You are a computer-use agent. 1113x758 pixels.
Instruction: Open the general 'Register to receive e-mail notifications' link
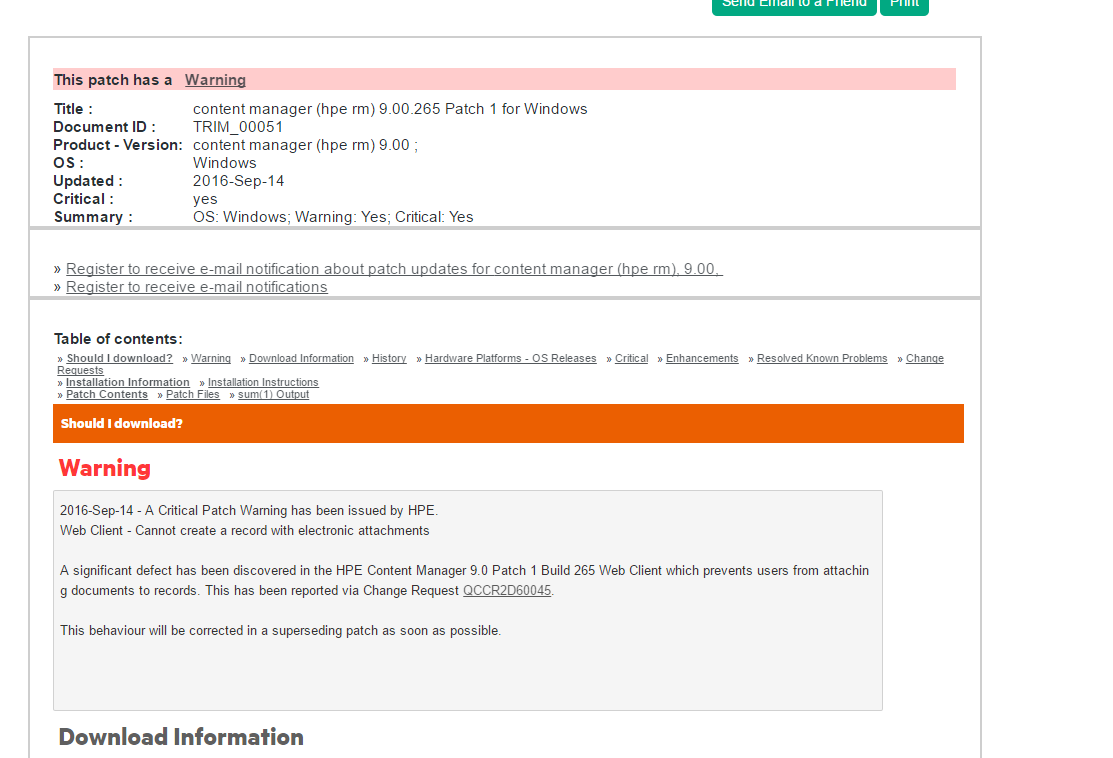[197, 287]
